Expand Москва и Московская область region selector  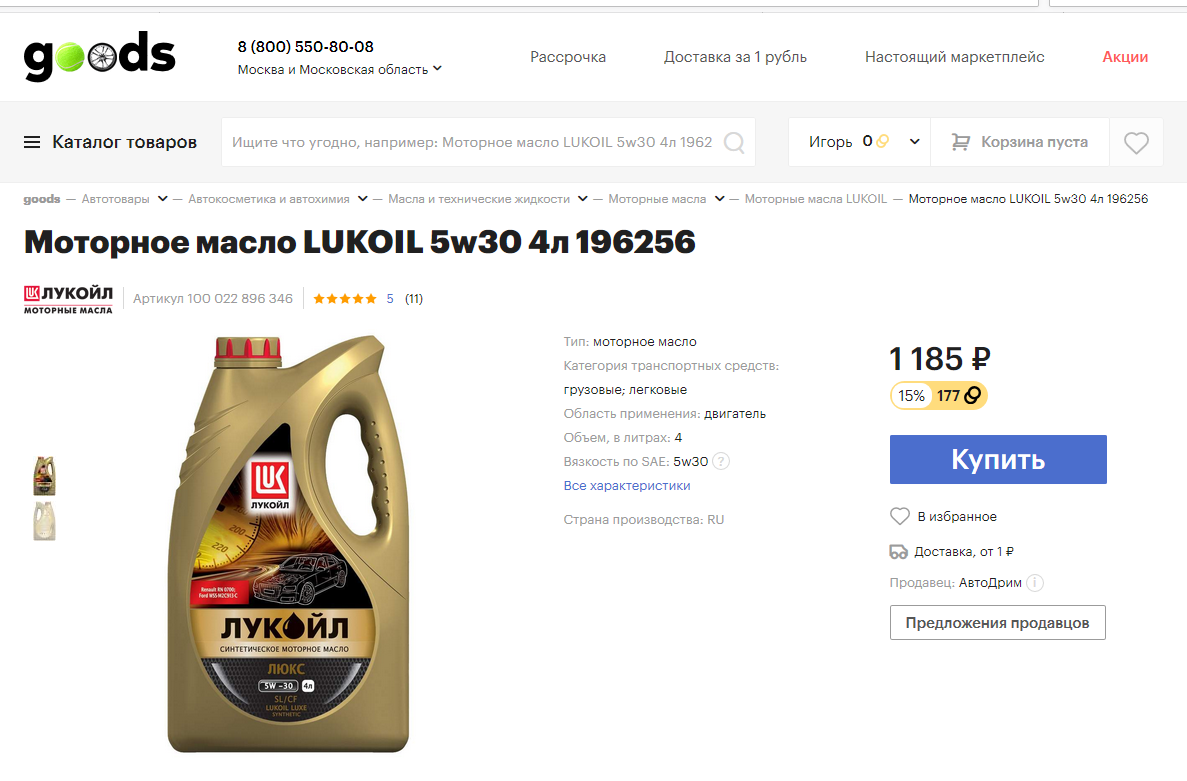tap(339, 70)
